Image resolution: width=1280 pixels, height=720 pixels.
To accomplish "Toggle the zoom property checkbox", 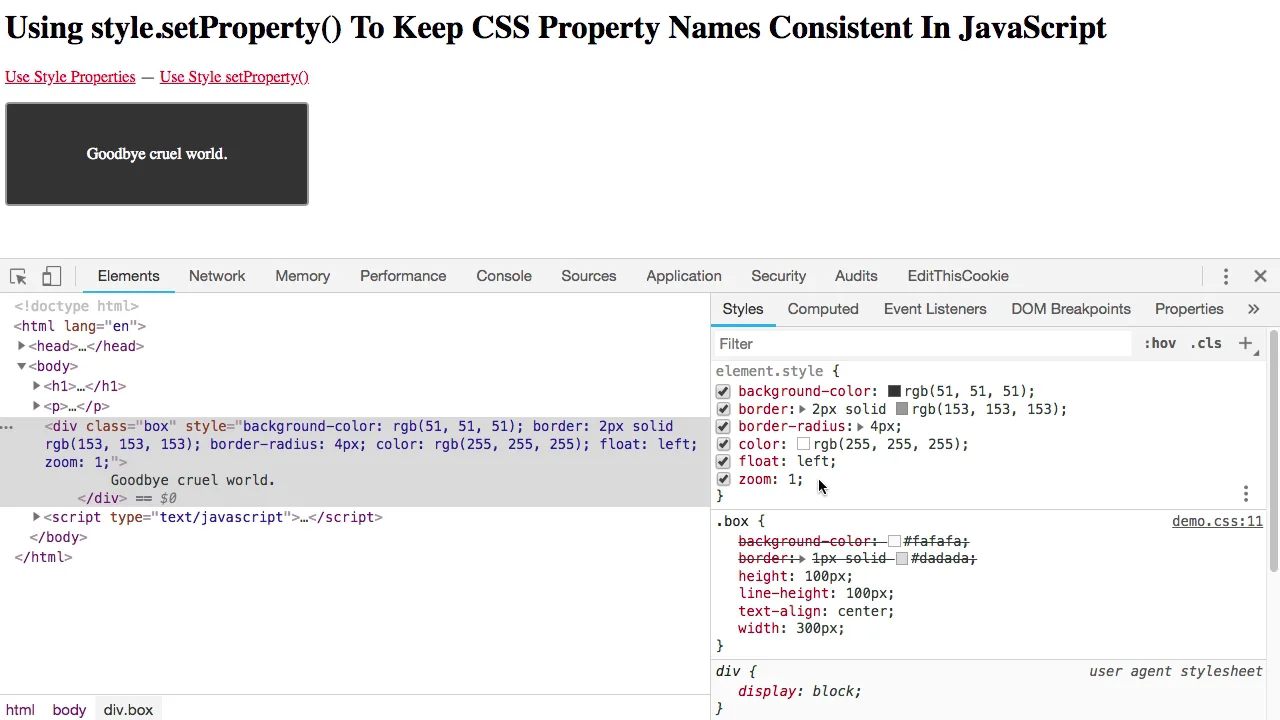I will tap(723, 479).
